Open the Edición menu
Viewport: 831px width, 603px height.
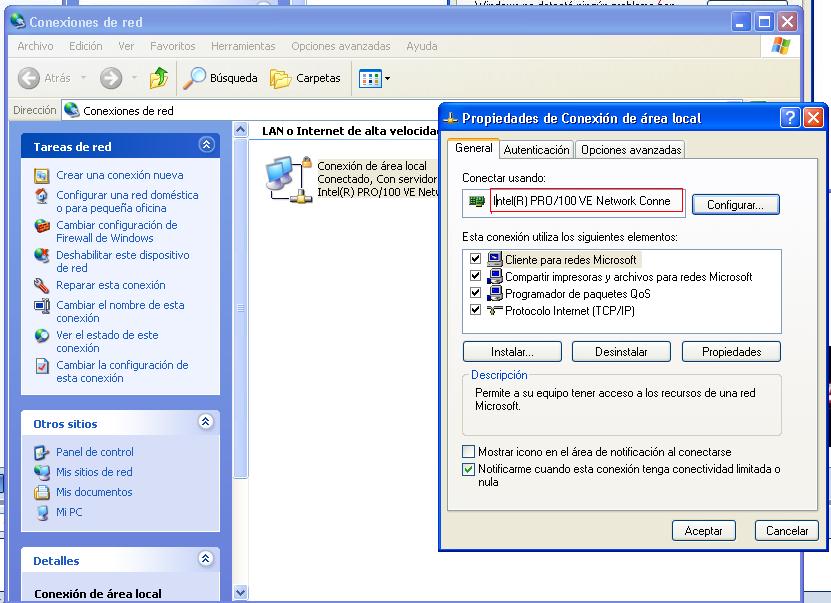(85, 46)
